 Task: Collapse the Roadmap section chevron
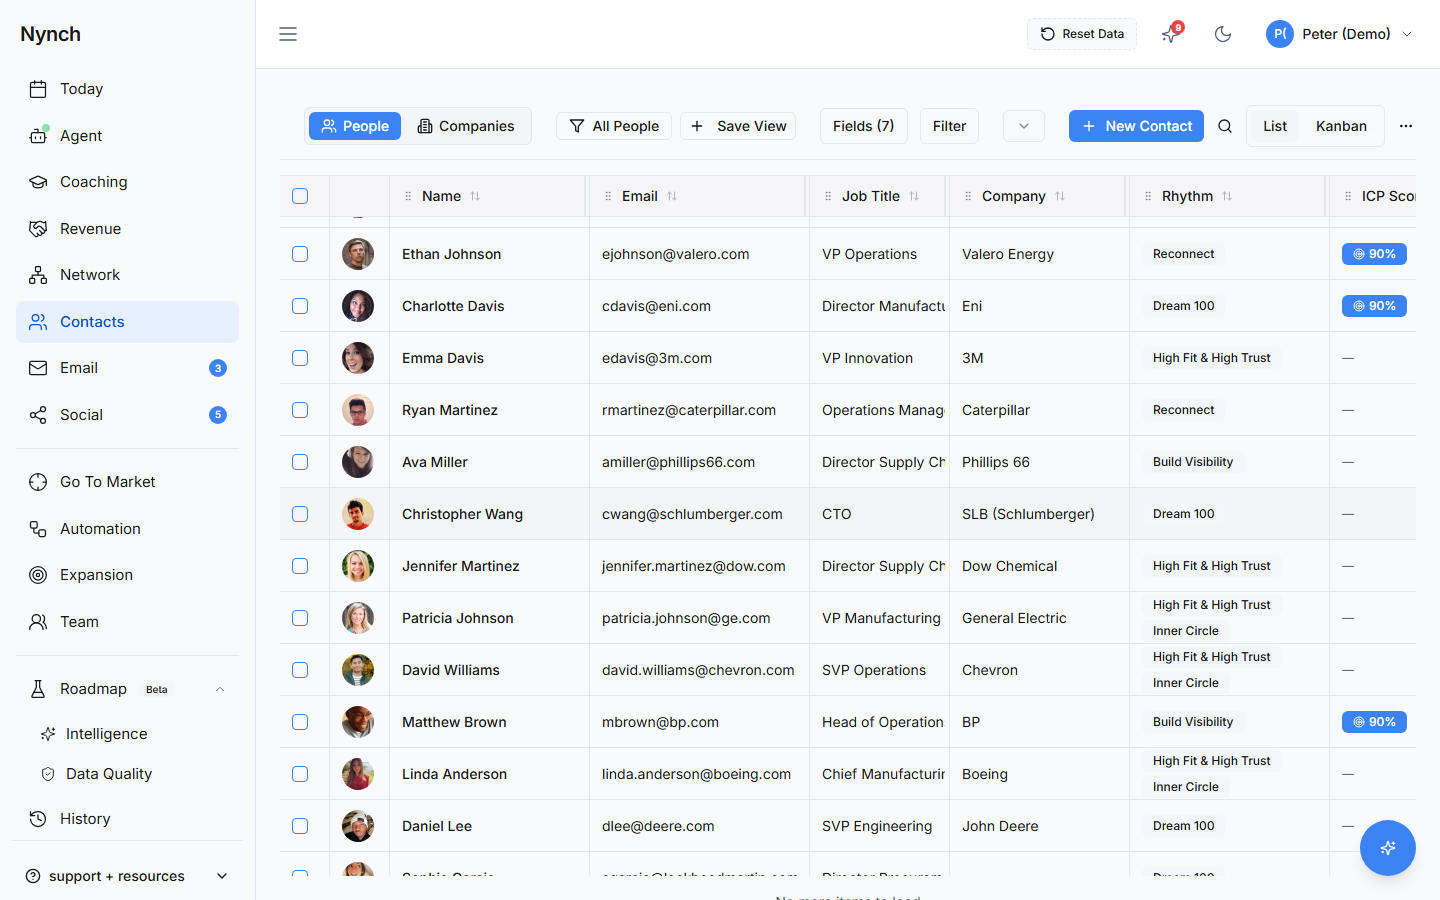coord(220,689)
